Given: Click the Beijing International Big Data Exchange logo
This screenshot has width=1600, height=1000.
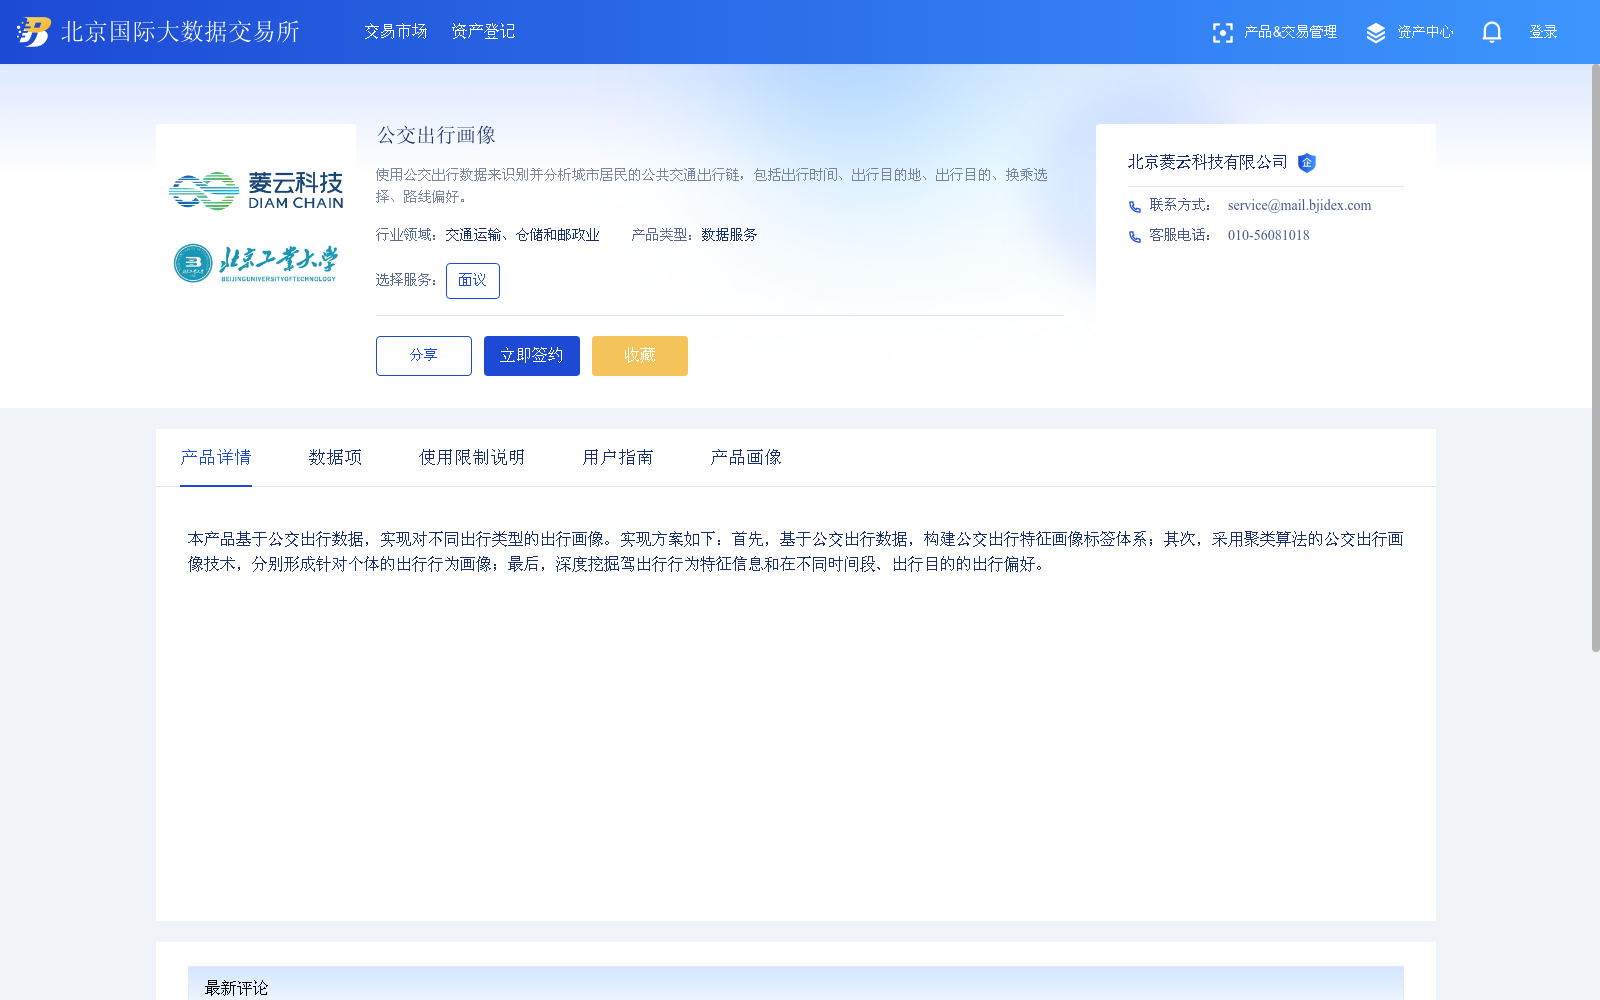Looking at the screenshot, I should click(34, 32).
